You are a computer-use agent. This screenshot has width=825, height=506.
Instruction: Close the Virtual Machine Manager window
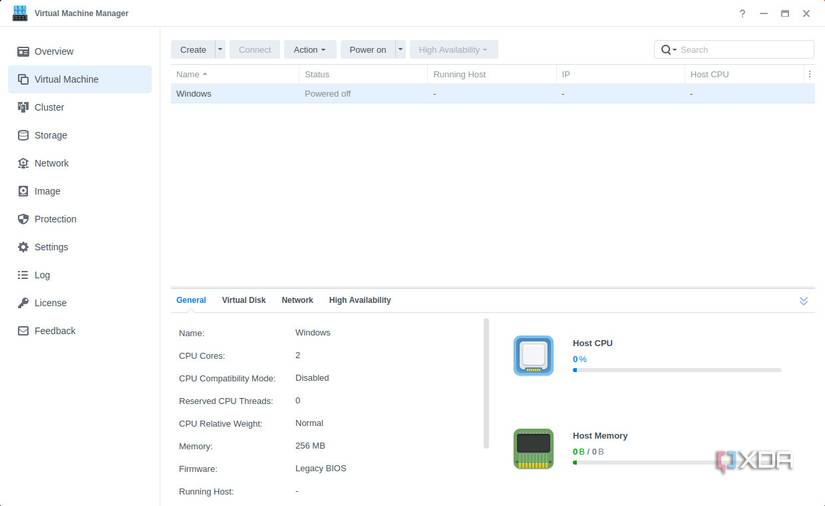point(806,14)
